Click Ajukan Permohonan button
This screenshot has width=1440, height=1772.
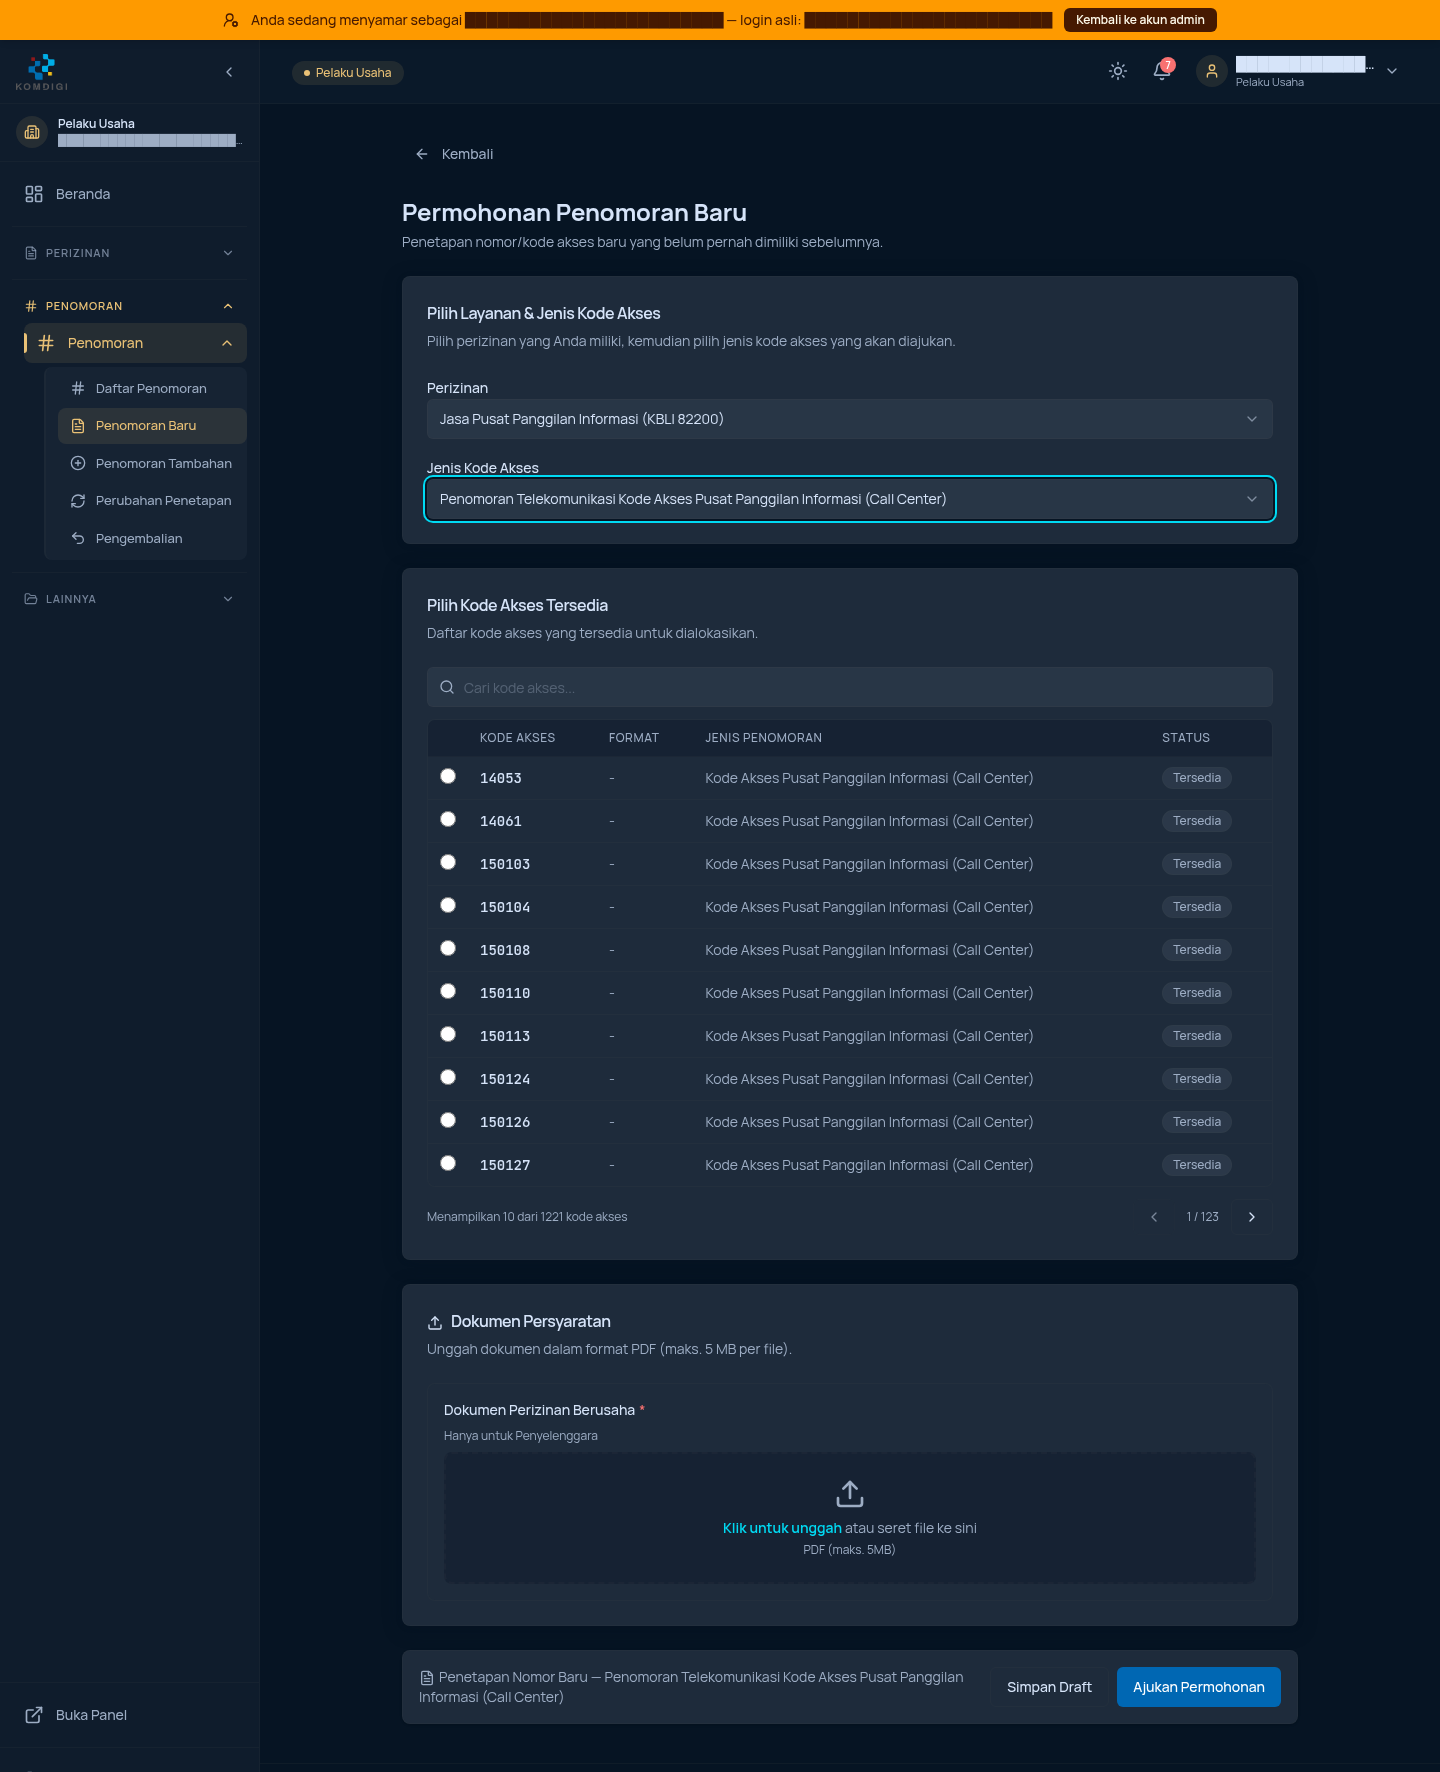[x=1199, y=1687]
